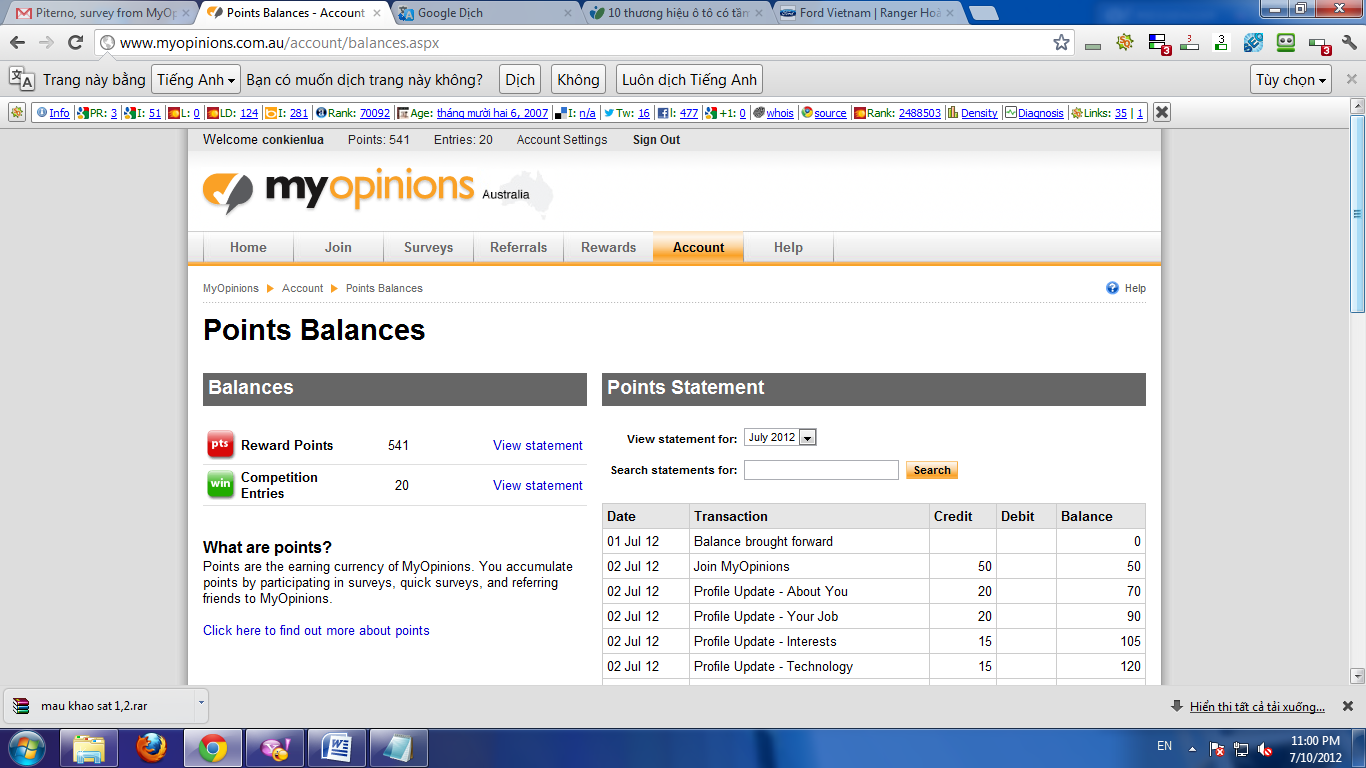Click the SEOquake whois link
The image size is (1366, 768).
coord(780,113)
